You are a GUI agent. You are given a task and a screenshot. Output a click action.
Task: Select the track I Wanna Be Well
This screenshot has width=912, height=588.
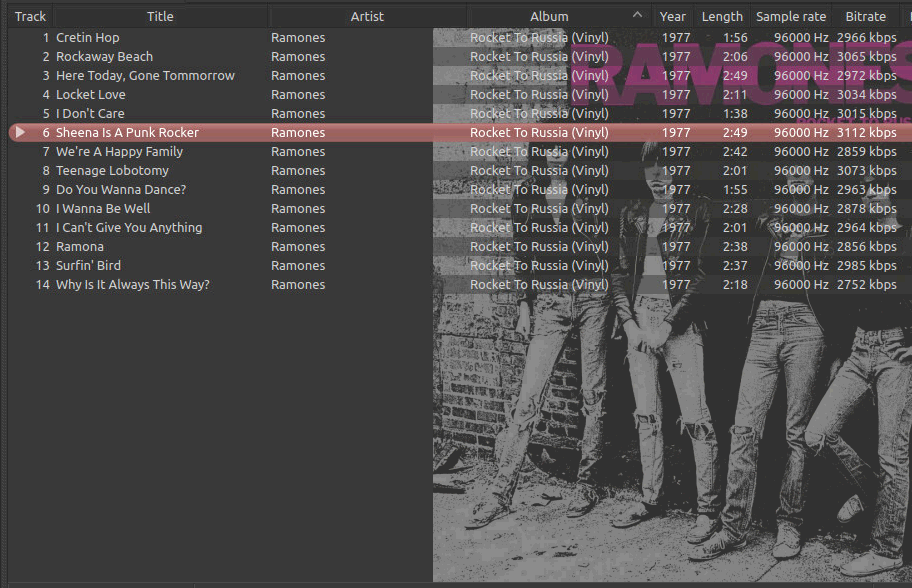pyautogui.click(x=103, y=209)
